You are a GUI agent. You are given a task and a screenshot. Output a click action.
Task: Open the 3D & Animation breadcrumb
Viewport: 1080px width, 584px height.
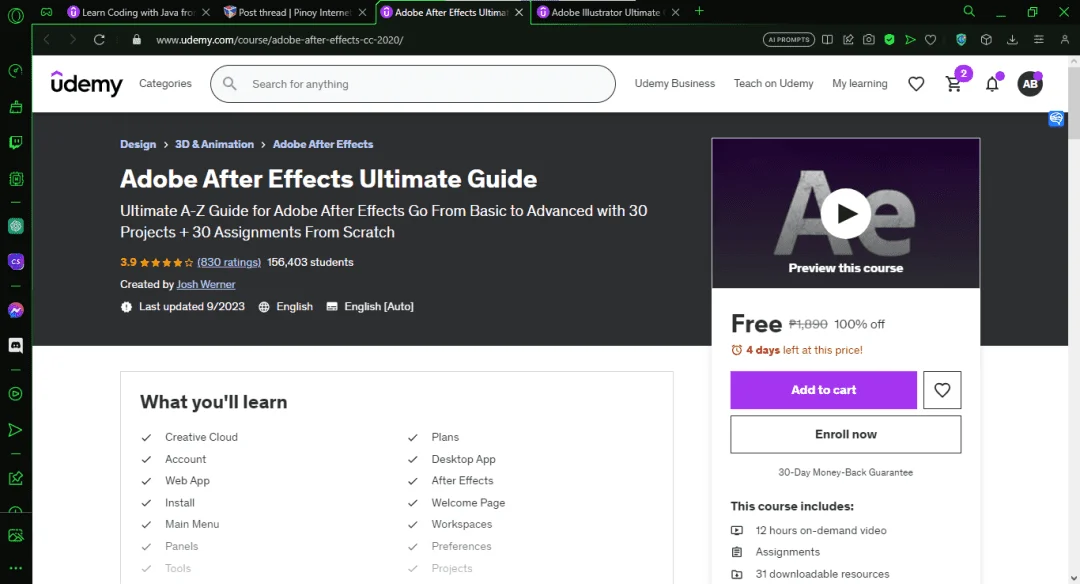pyautogui.click(x=214, y=144)
